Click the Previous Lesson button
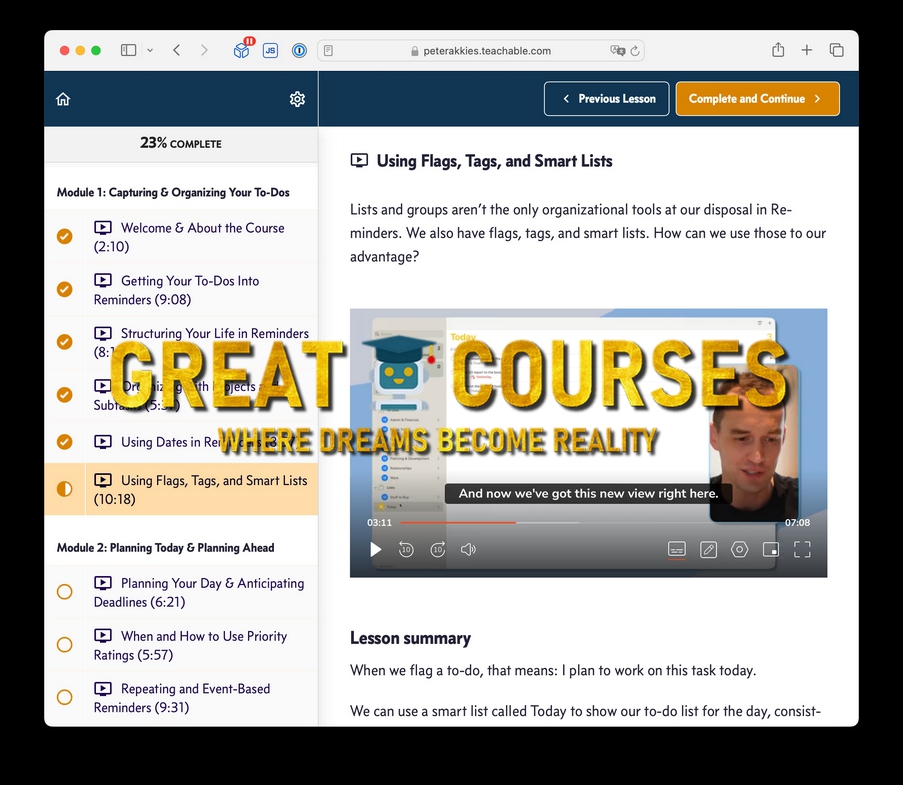The height and width of the screenshot is (785, 903). coord(606,99)
